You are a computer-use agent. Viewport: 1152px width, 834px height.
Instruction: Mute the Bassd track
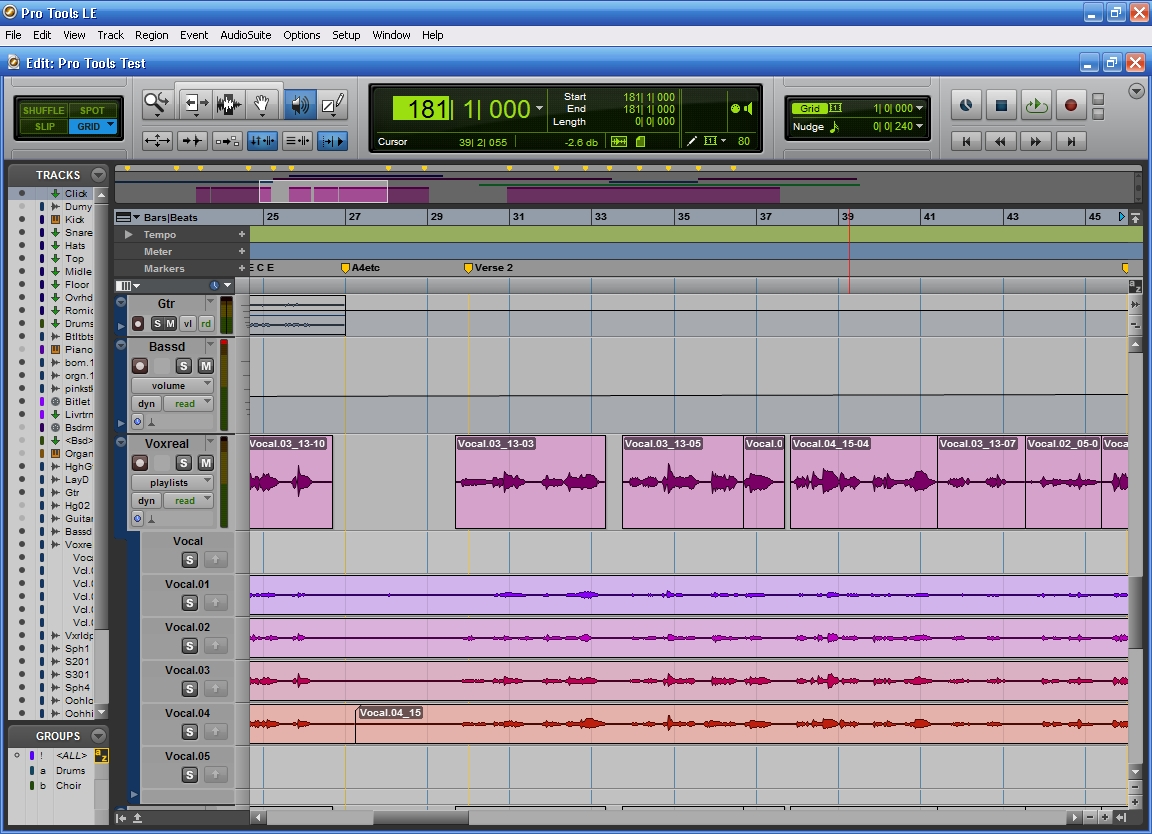click(206, 366)
